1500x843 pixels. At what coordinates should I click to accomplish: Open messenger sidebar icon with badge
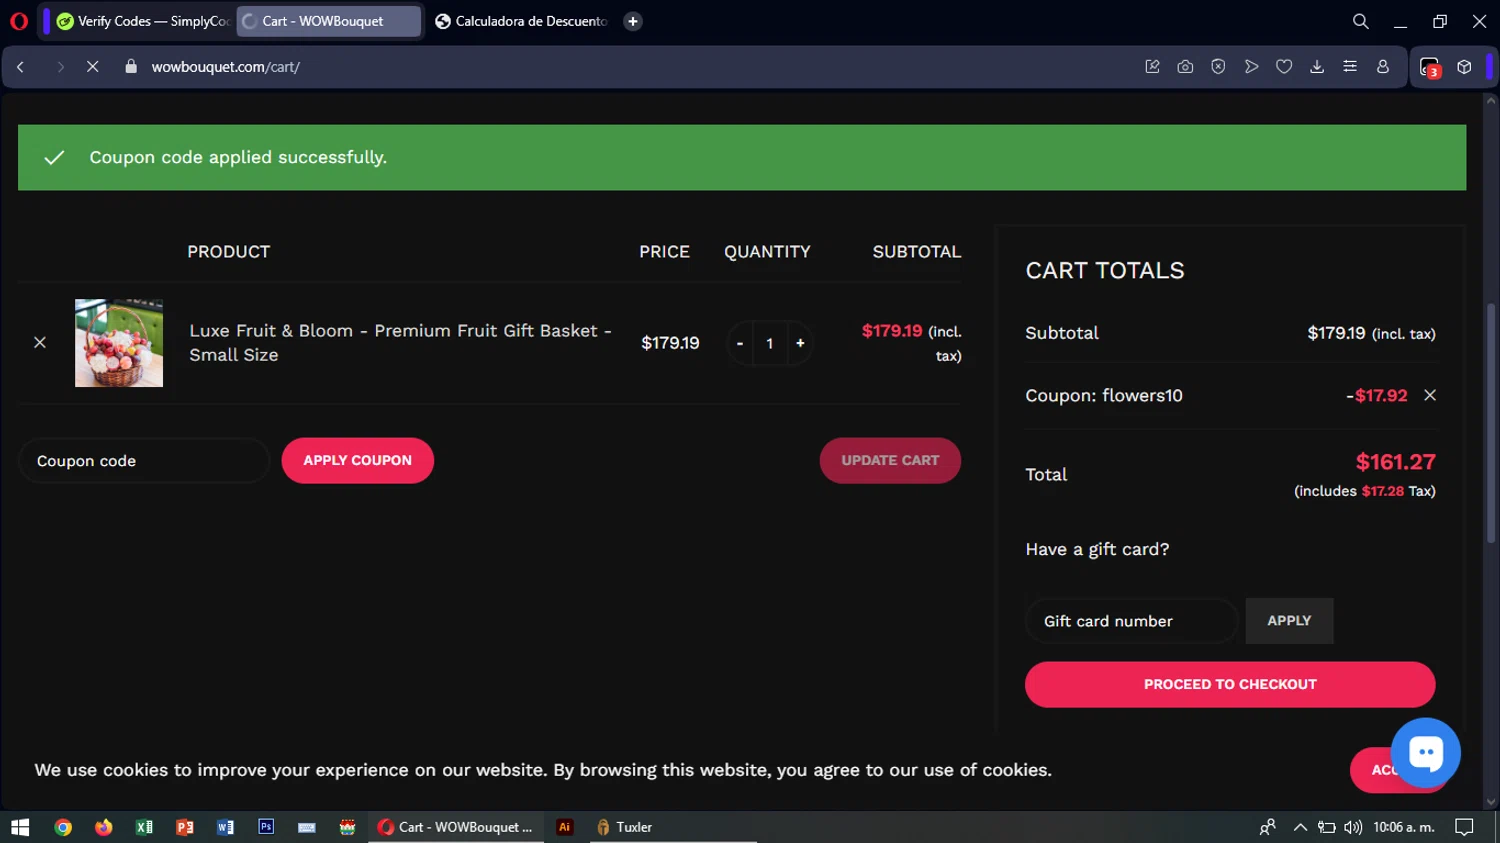pyautogui.click(x=1430, y=67)
